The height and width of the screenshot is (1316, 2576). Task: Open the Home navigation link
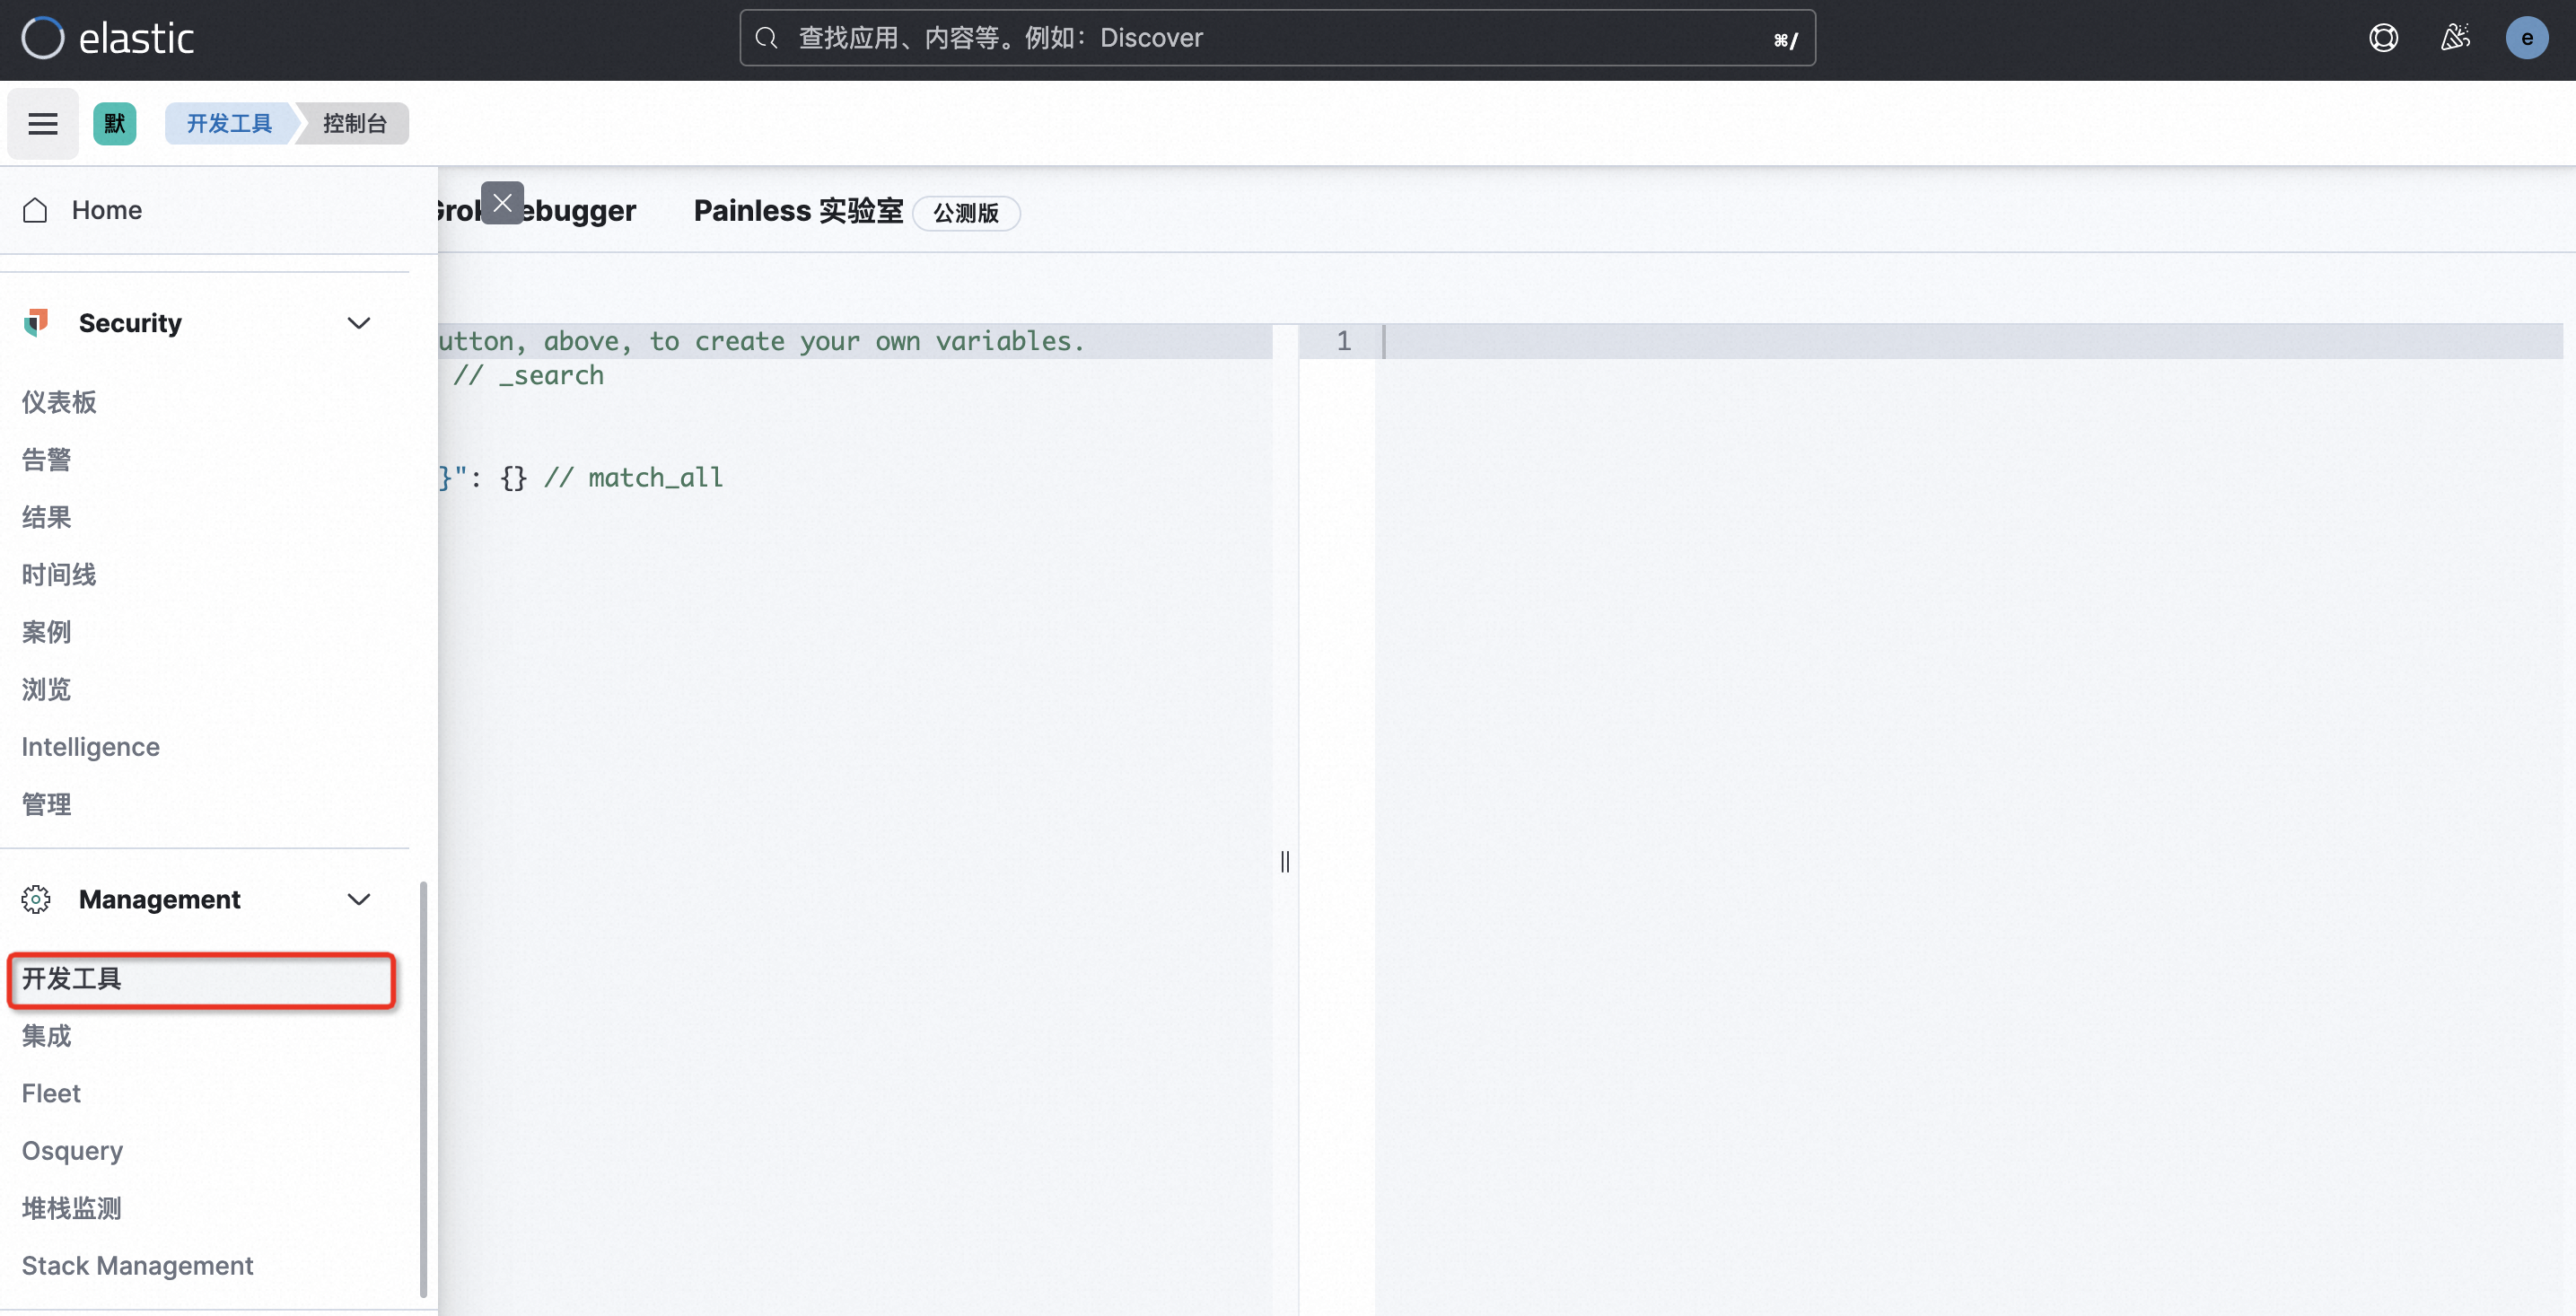coord(107,210)
